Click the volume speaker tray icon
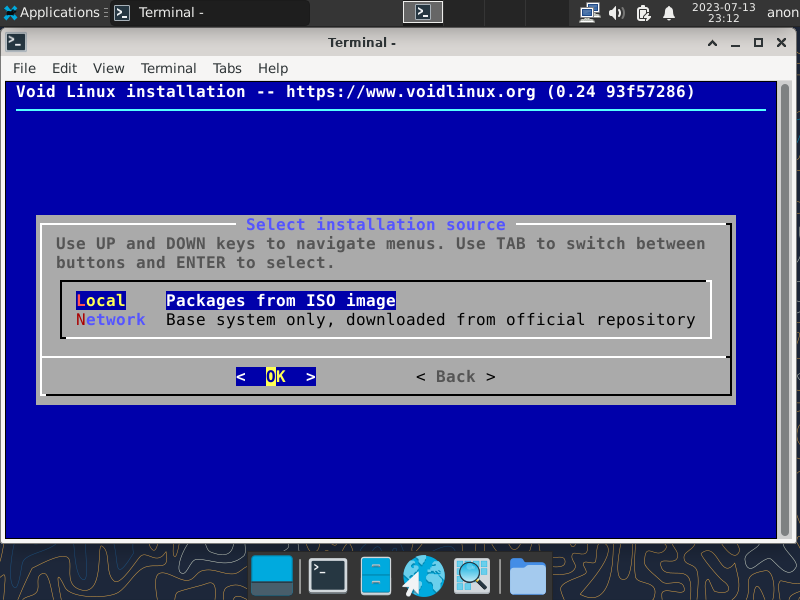 tap(616, 12)
